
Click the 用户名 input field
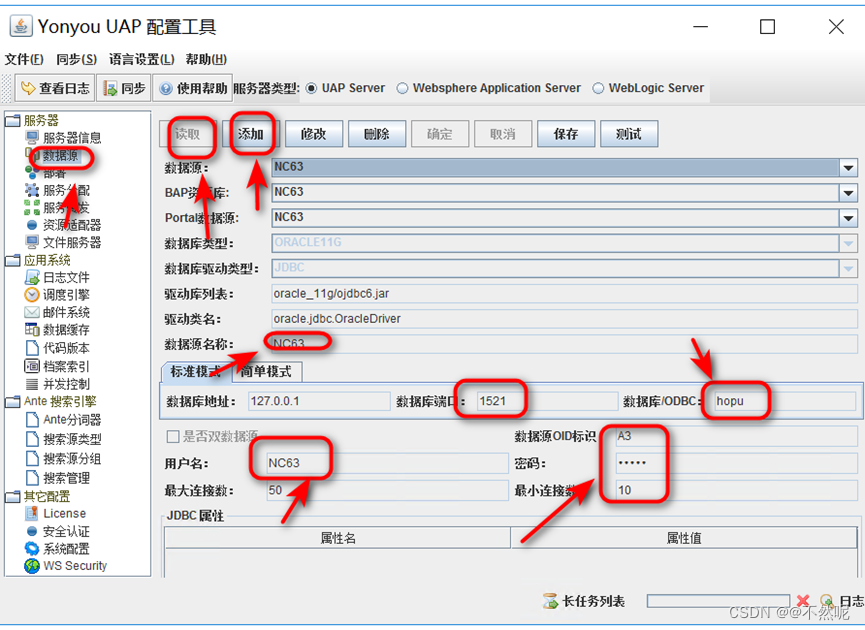pos(387,463)
